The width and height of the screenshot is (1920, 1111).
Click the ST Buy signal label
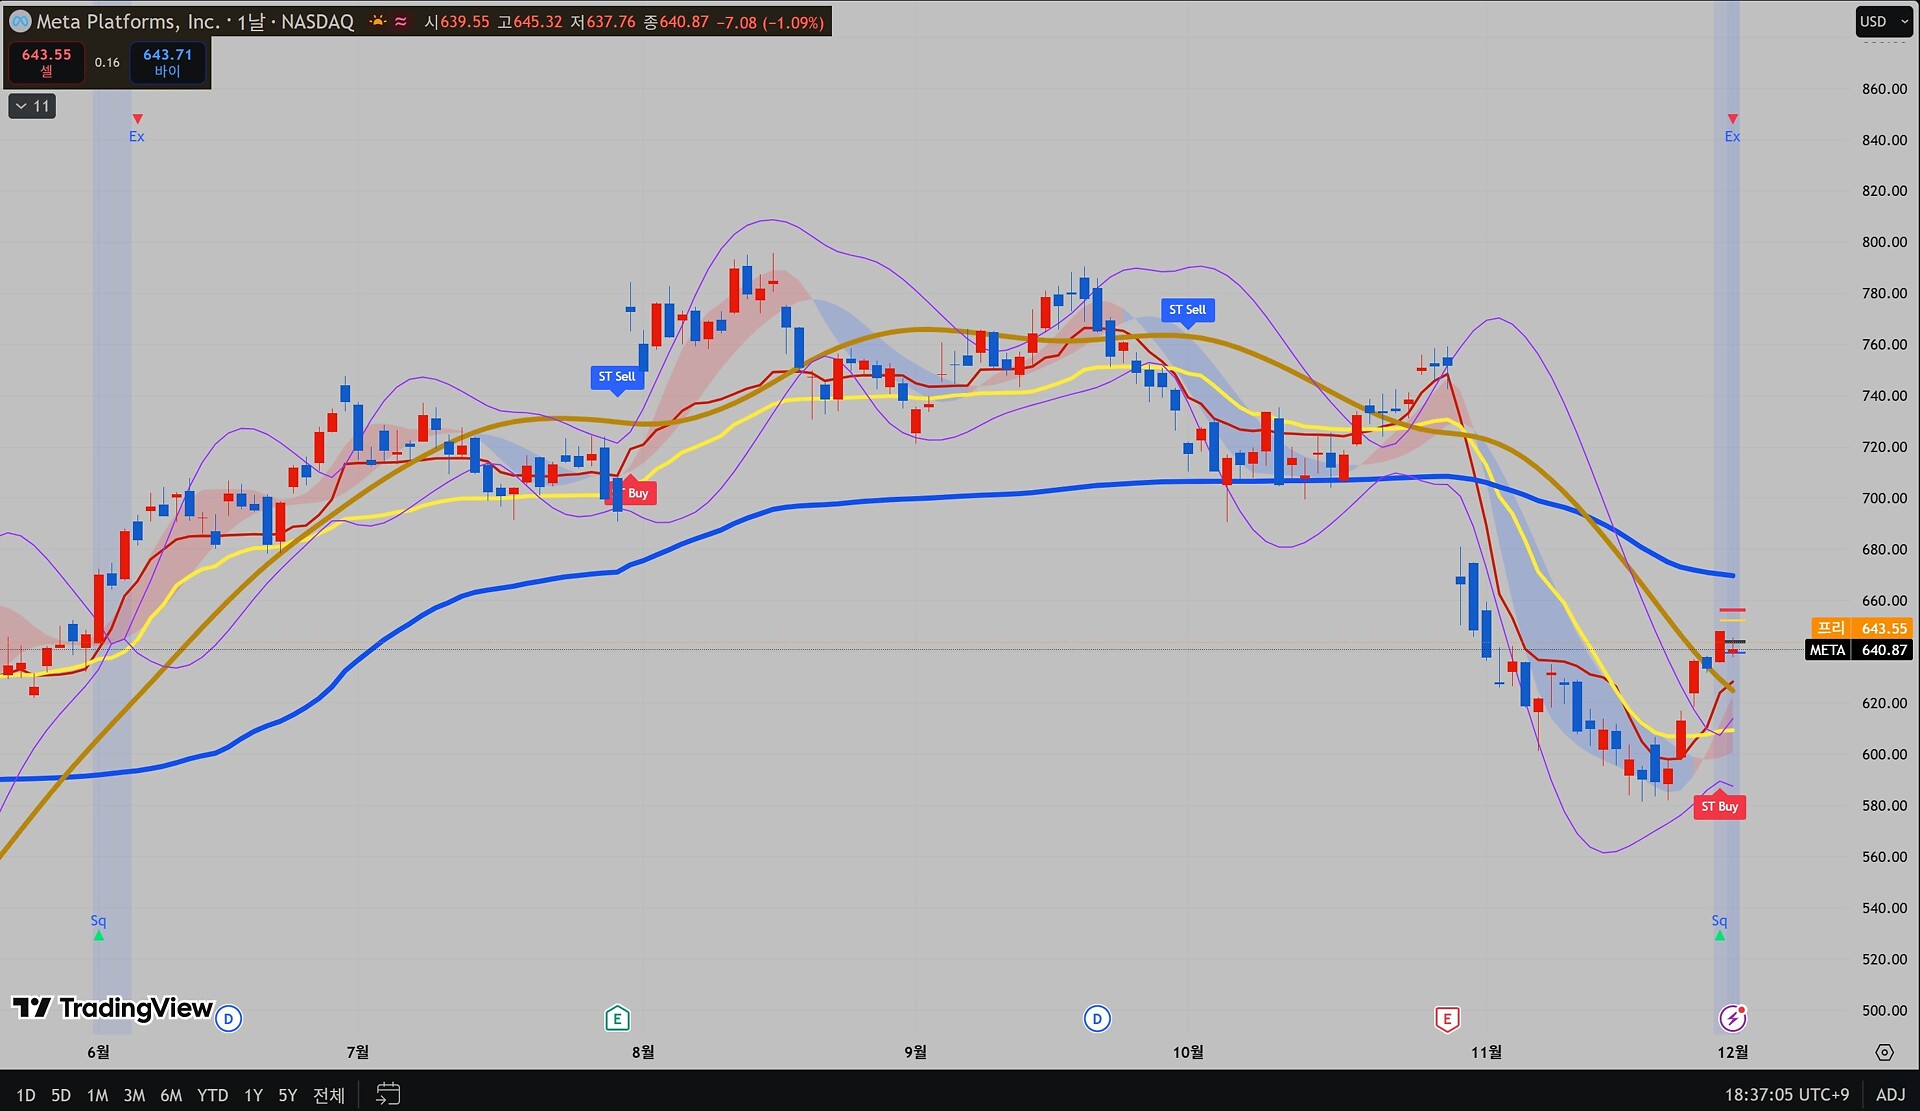1719,807
